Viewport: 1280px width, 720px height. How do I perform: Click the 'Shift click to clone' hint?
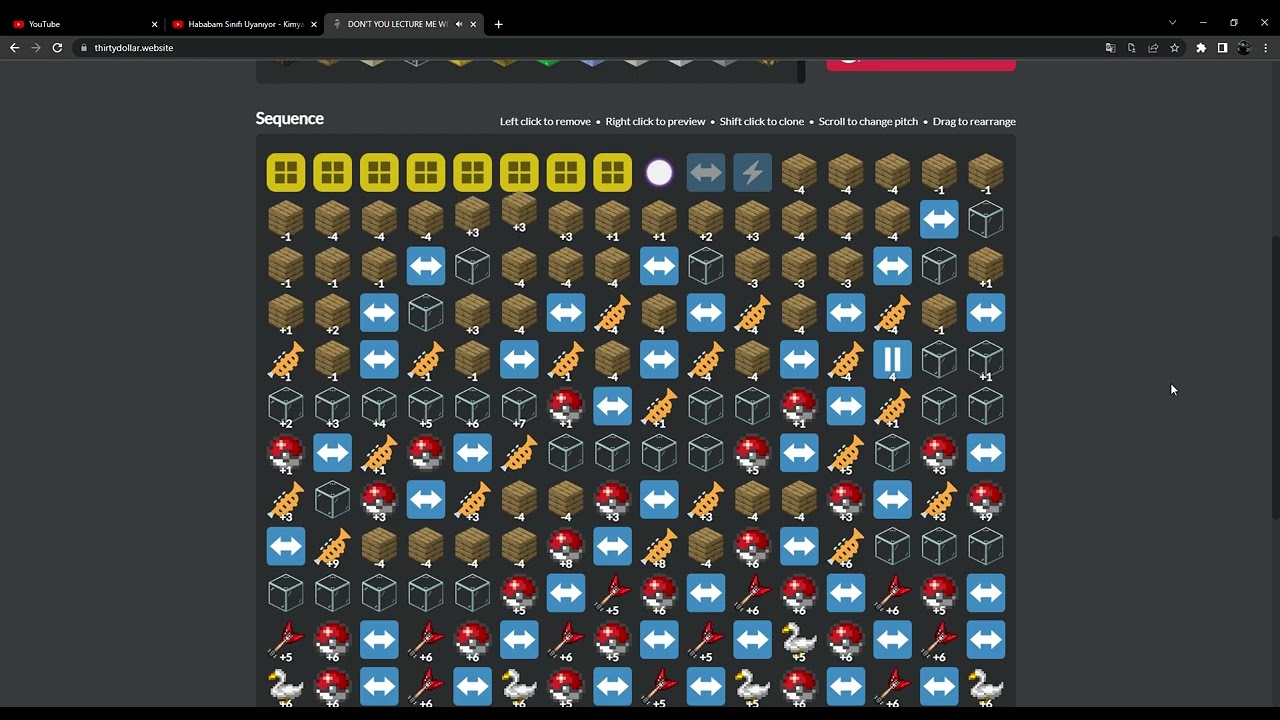[762, 121]
